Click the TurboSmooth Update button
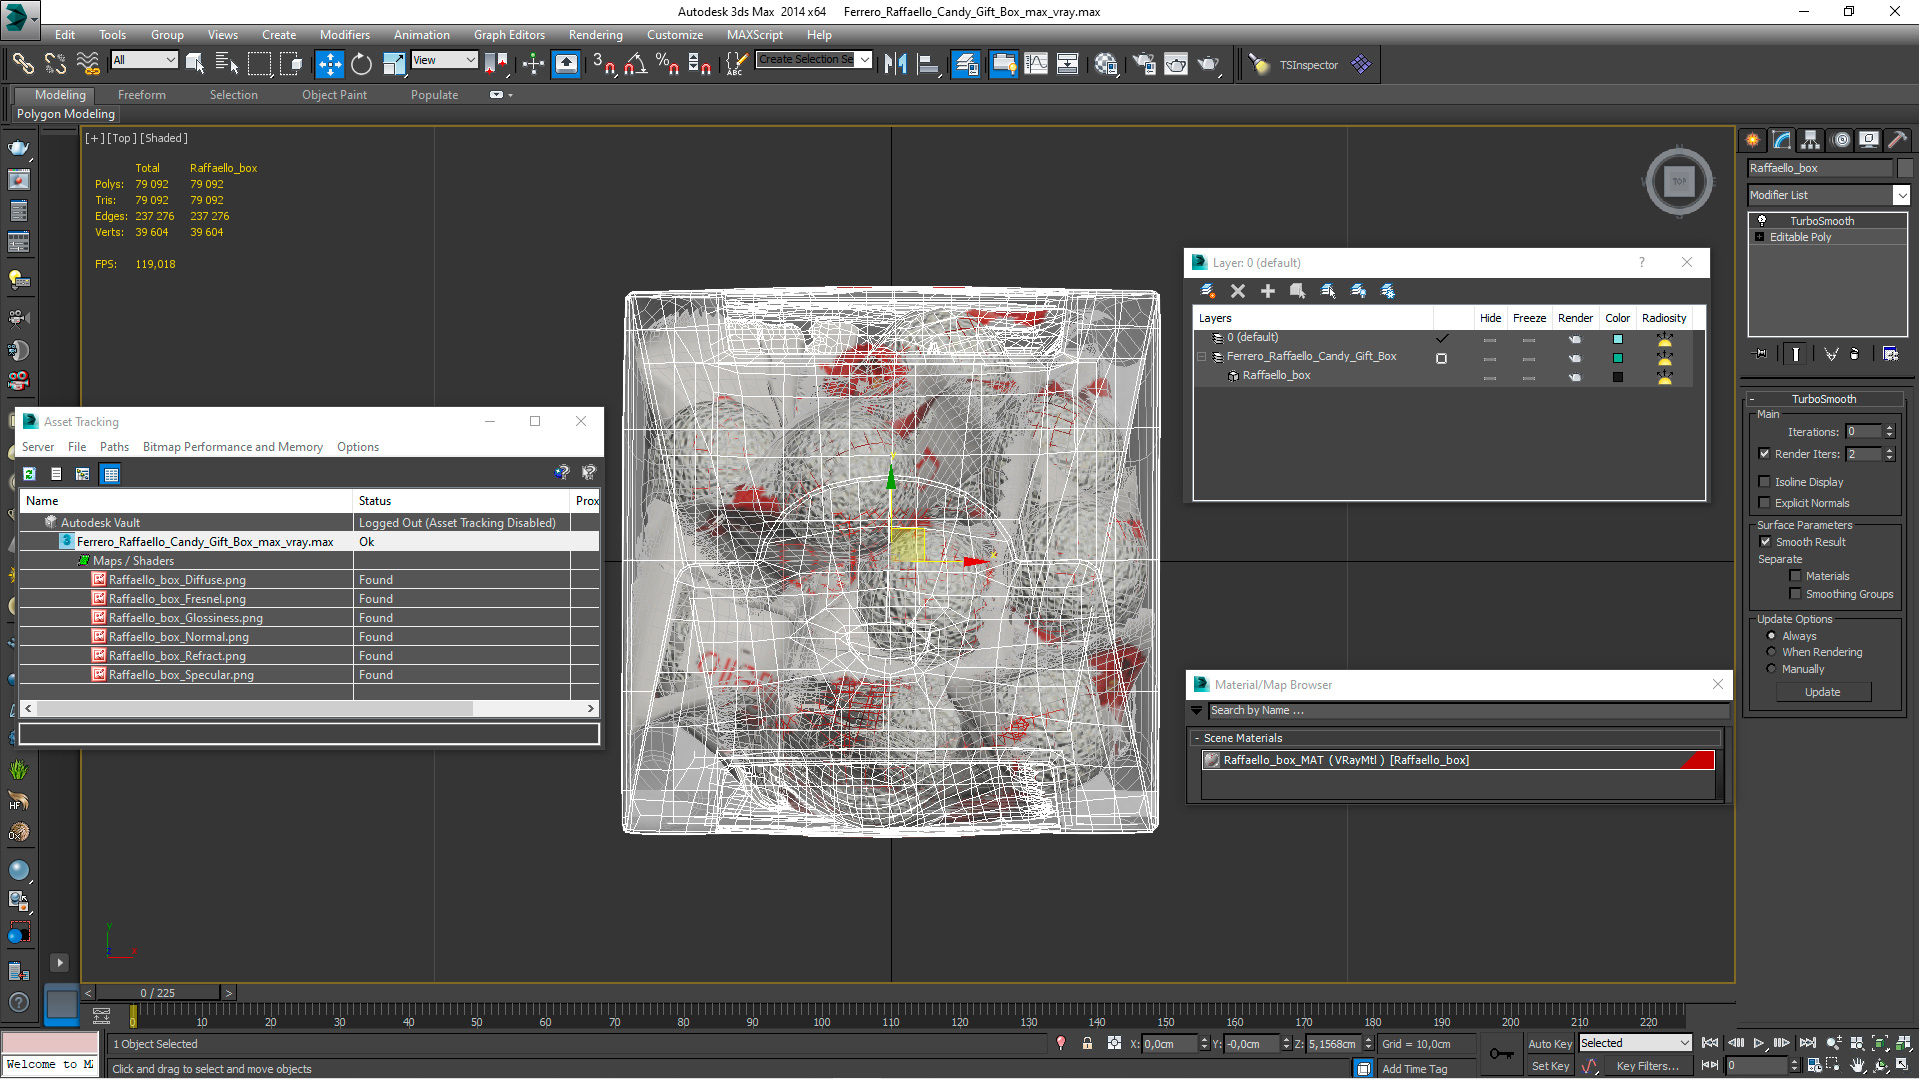Viewport: 1920px width, 1080px height. click(1822, 692)
